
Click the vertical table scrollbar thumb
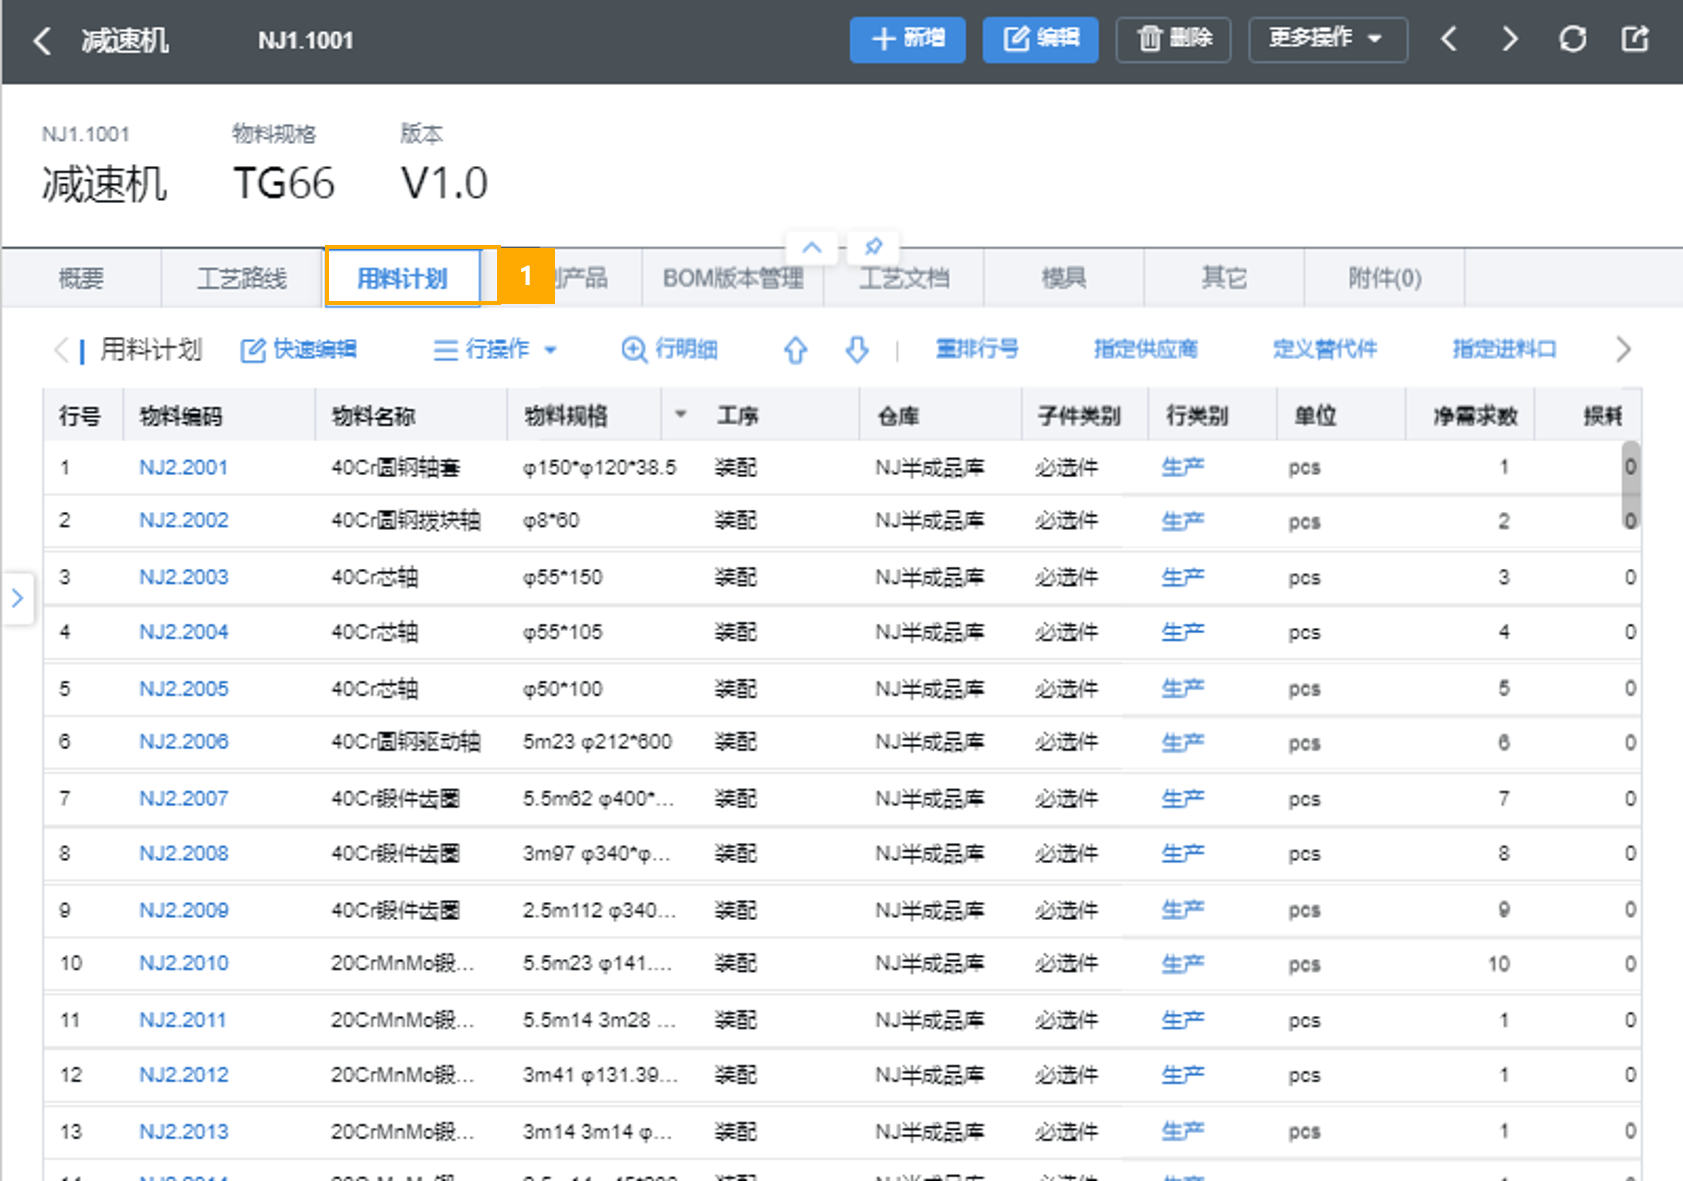pyautogui.click(x=1631, y=485)
